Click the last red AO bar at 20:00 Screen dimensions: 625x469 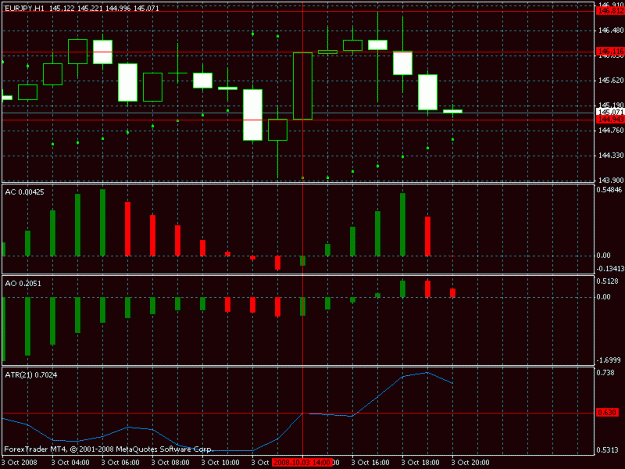pyautogui.click(x=453, y=293)
